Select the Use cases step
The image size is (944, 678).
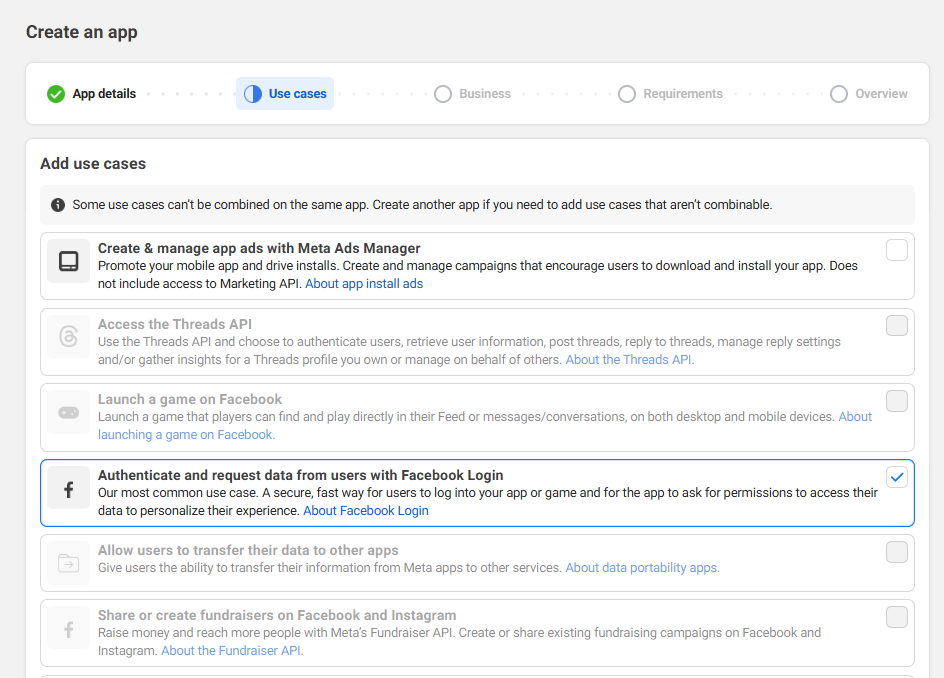tap(286, 94)
